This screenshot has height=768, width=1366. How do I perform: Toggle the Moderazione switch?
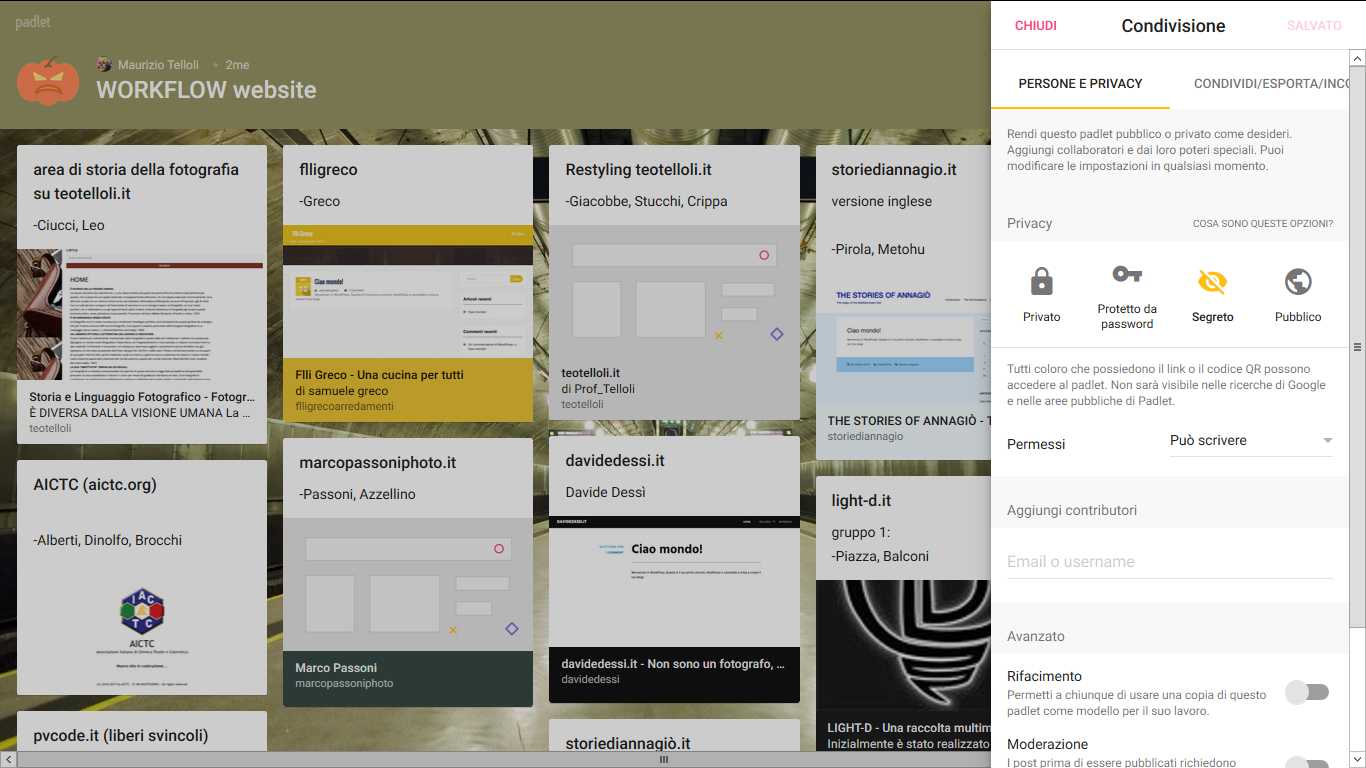point(1307,763)
